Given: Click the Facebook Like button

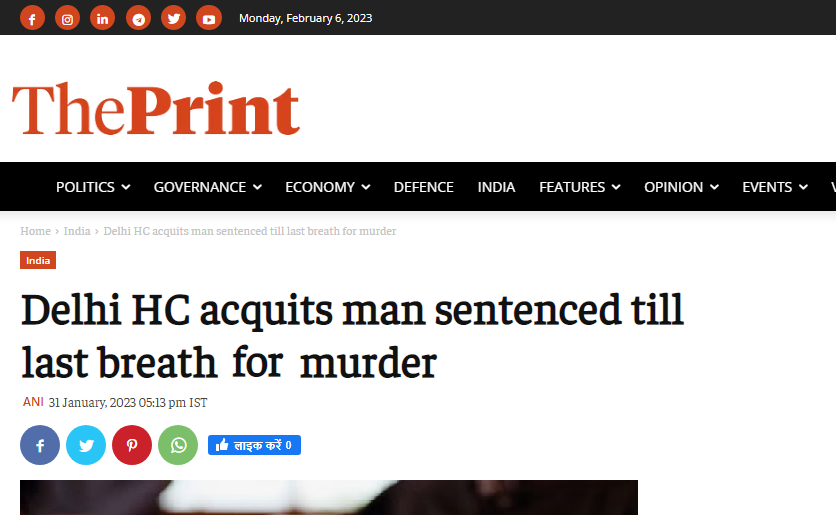Looking at the screenshot, I should click(254, 445).
